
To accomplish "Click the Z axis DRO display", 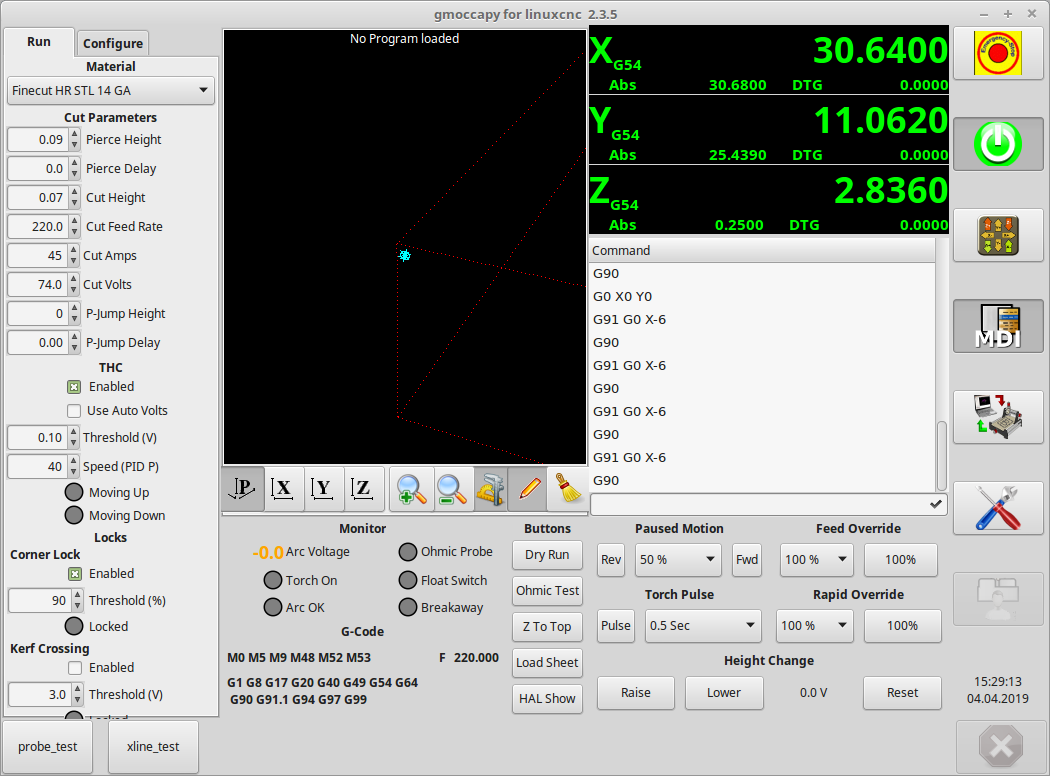I will 769,200.
